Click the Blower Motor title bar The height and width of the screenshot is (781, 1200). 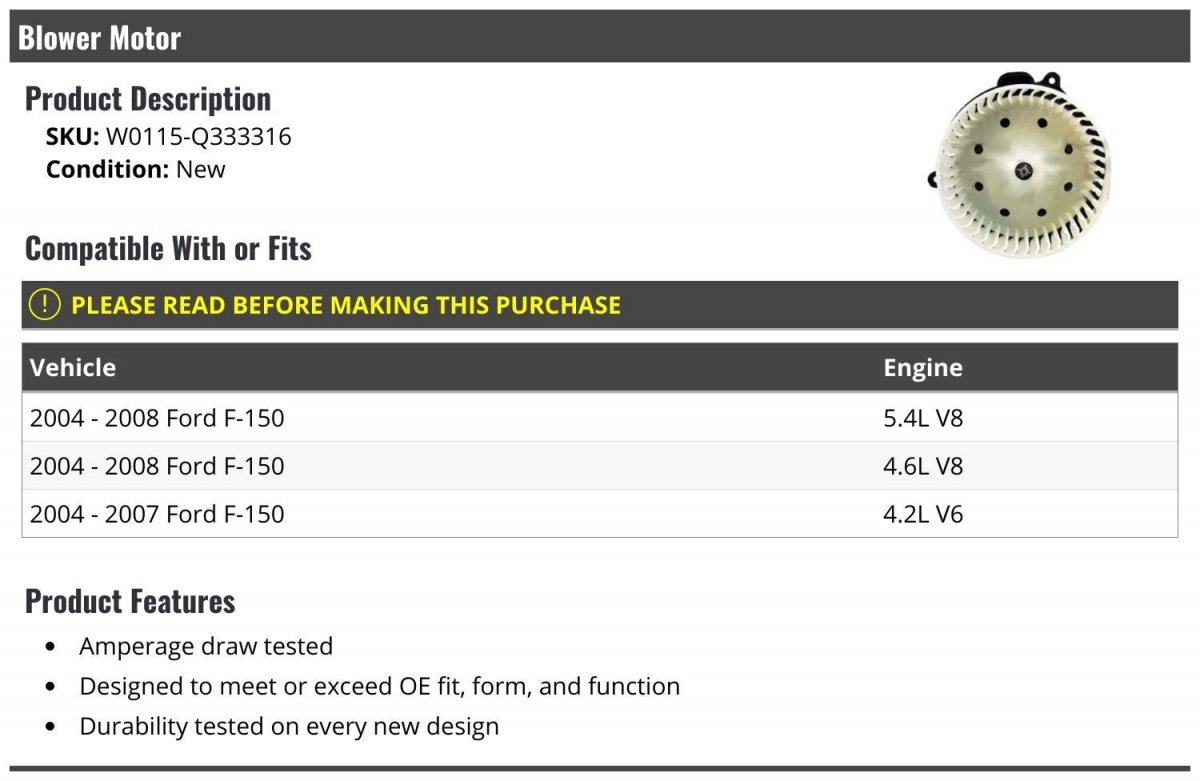600,38
